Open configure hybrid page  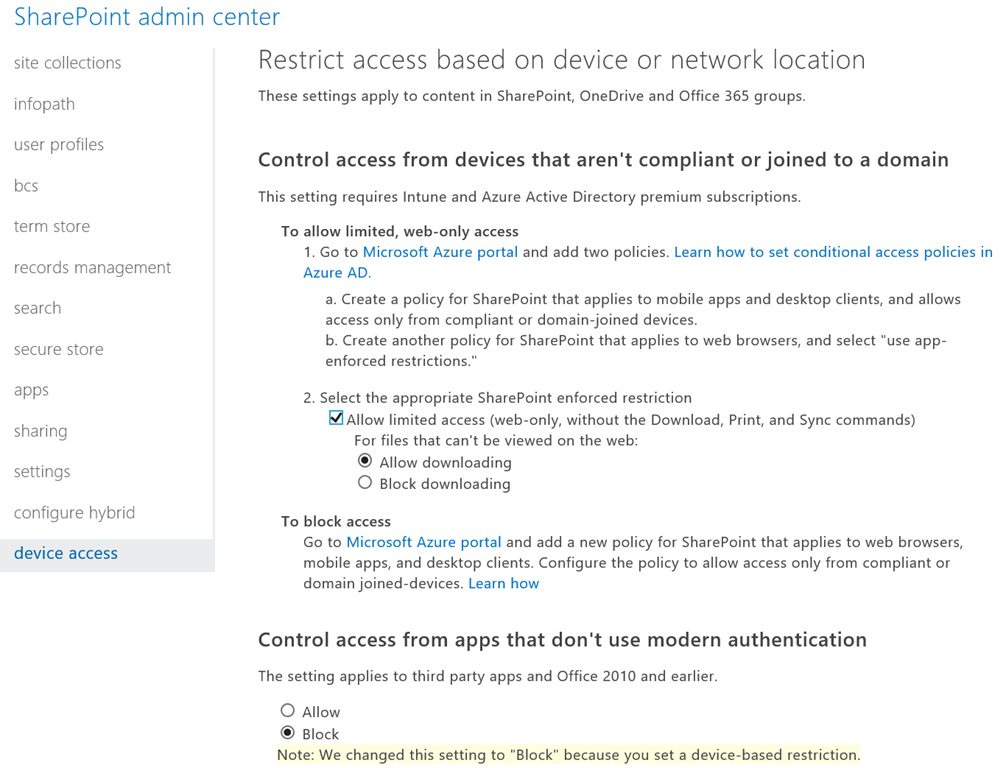(74, 513)
